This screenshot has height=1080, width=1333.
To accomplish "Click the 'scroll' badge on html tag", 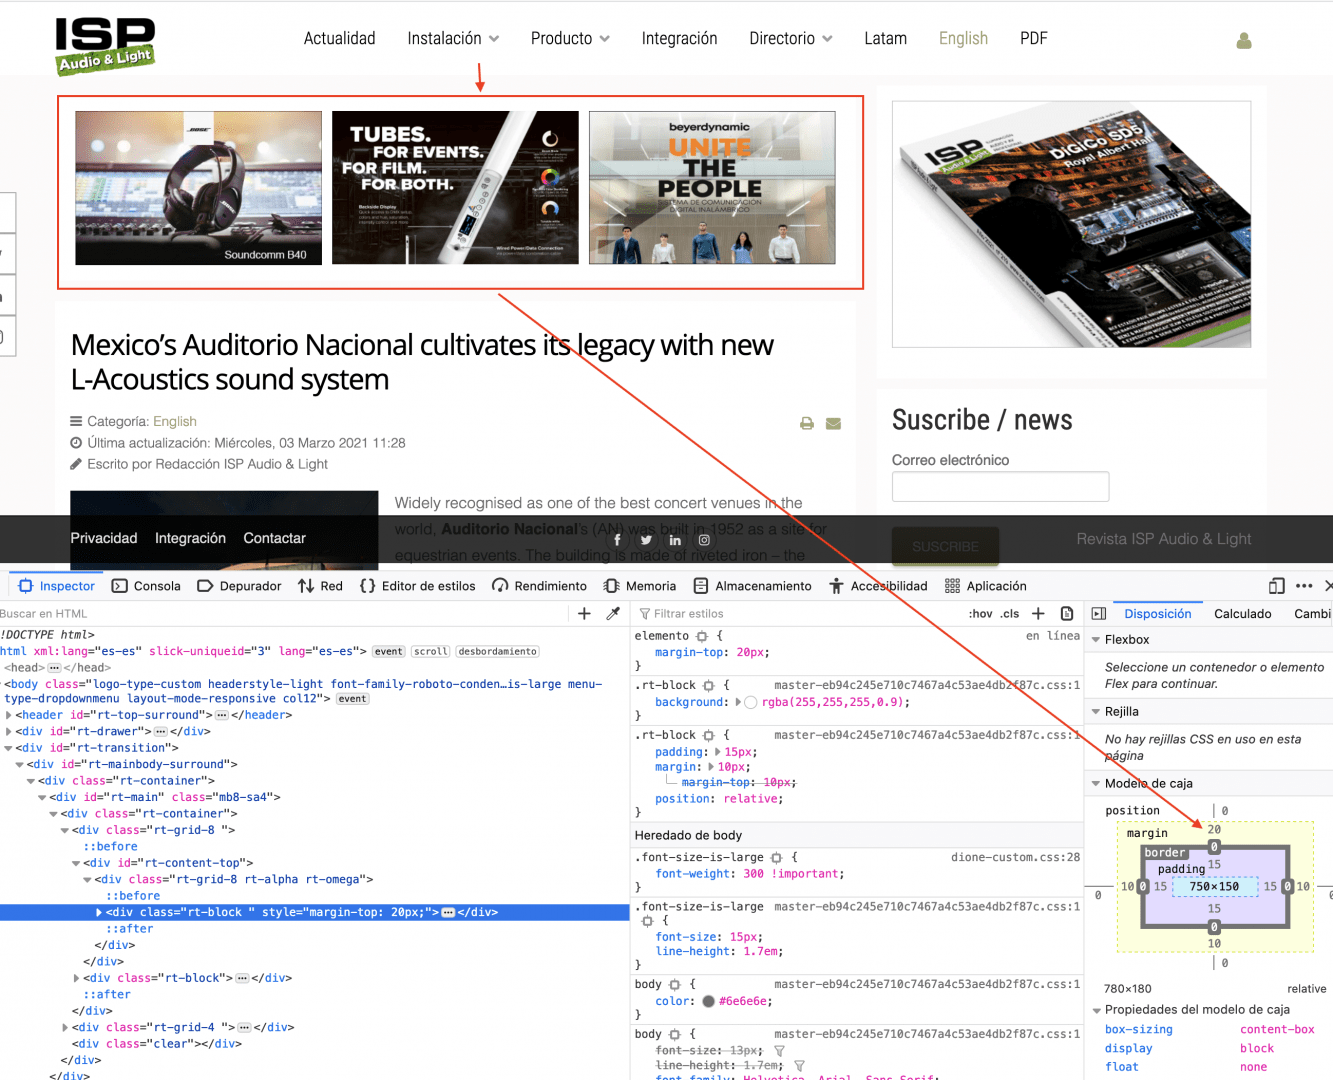I will [x=431, y=652].
